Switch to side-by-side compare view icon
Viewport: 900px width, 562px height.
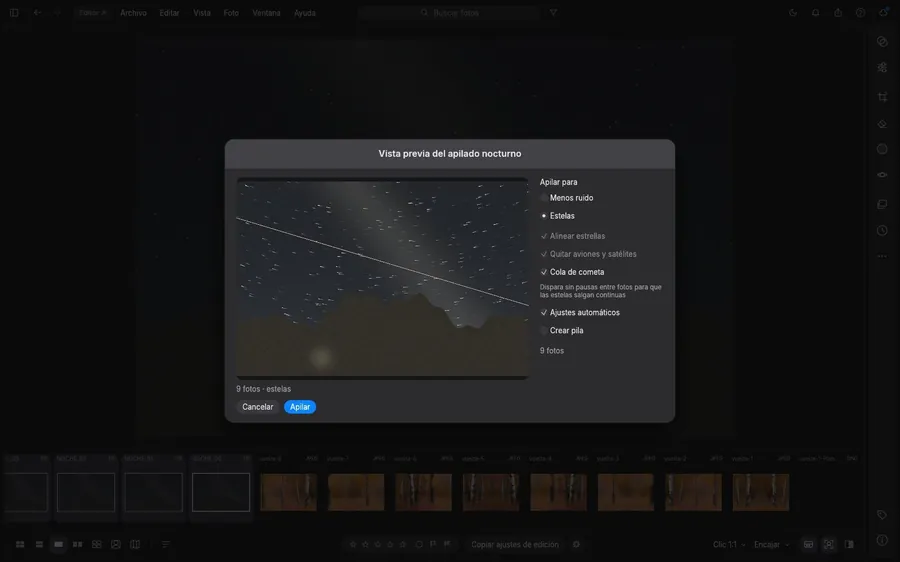[77, 544]
